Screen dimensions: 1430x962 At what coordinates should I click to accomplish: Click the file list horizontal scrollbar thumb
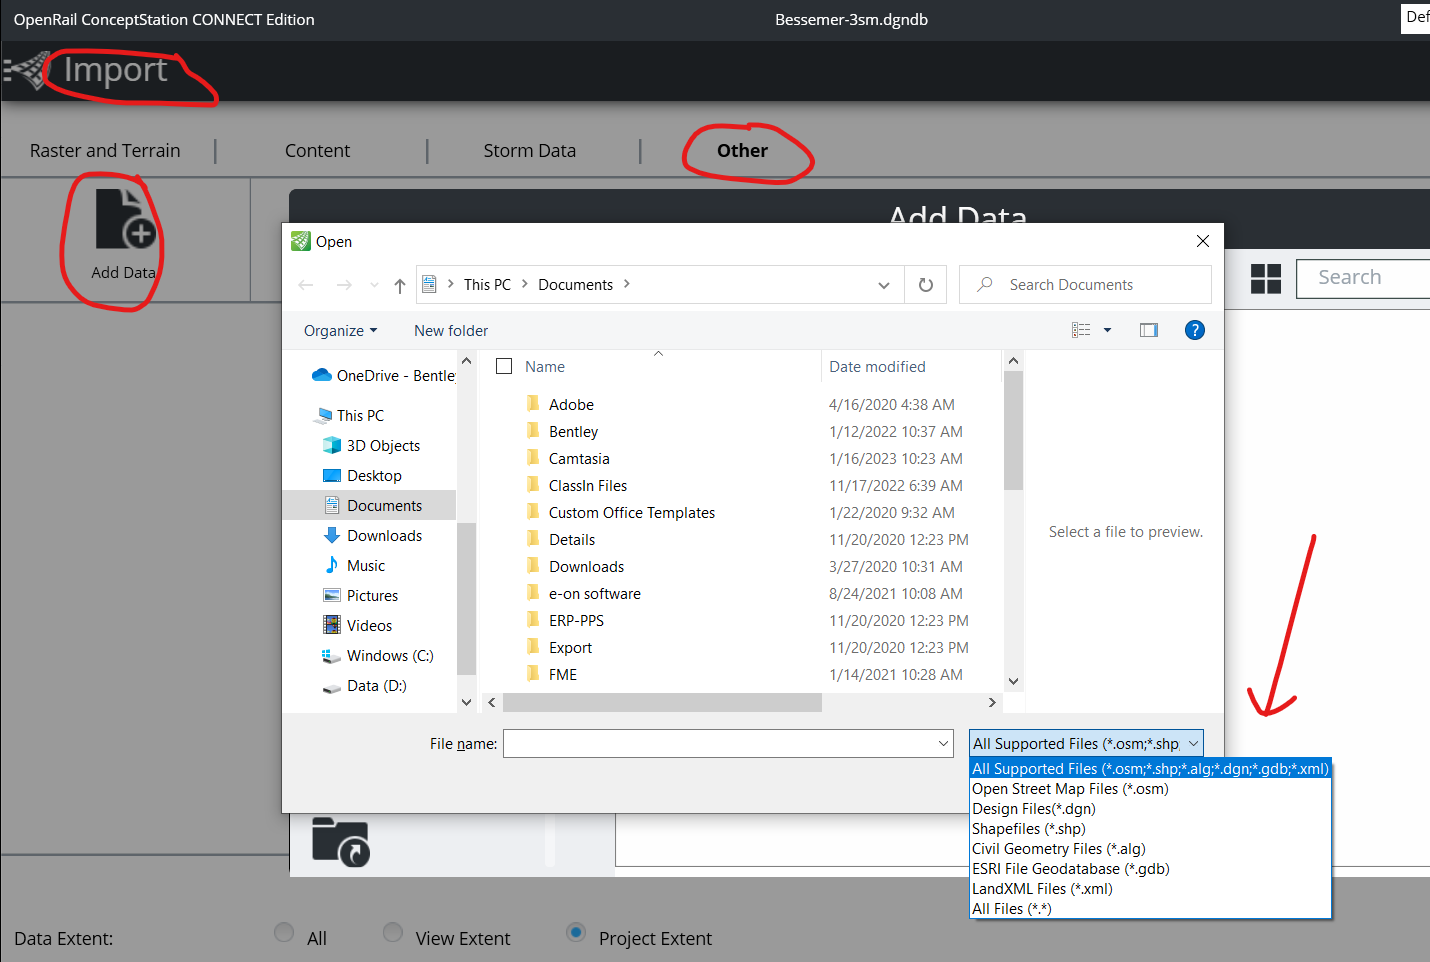coord(662,703)
